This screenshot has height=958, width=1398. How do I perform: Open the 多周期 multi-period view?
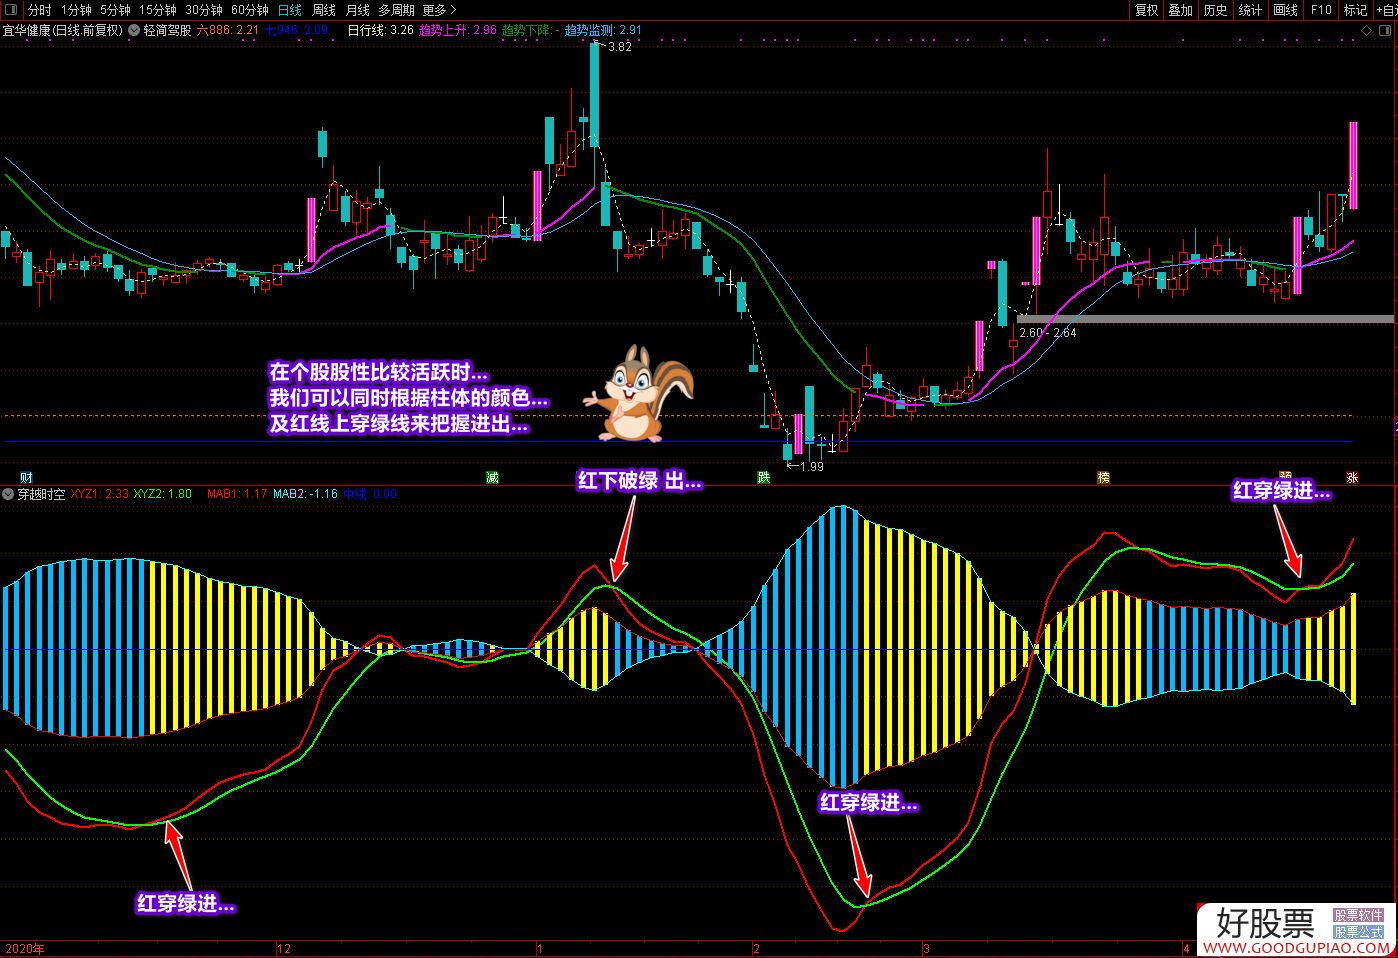coord(396,10)
